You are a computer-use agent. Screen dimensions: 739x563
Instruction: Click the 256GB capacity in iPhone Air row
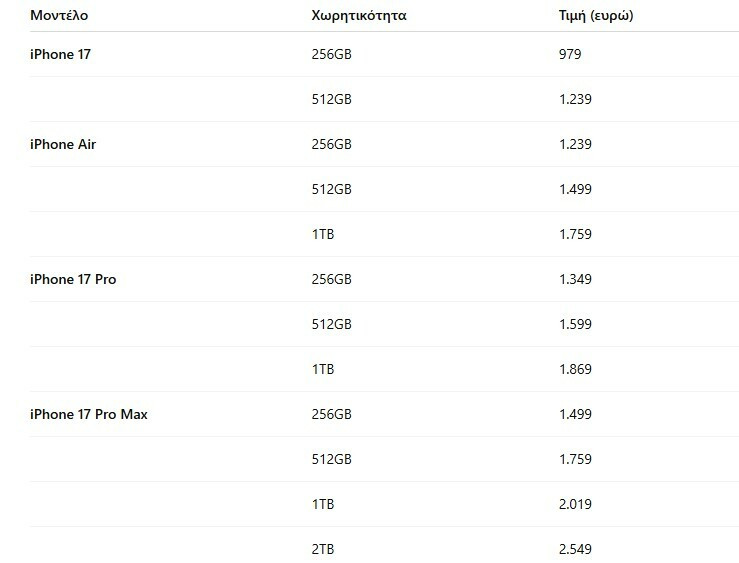point(332,144)
